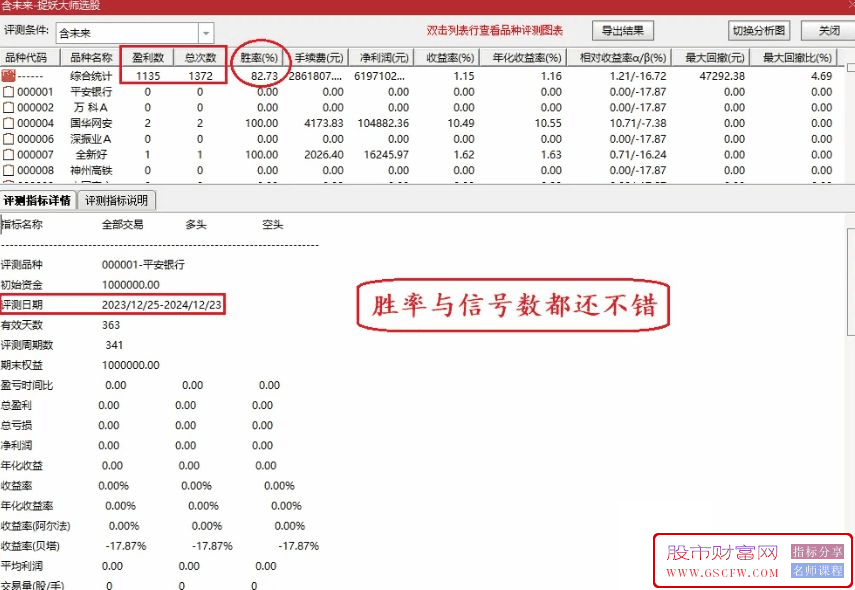The height and width of the screenshot is (590, 855).
Task: Select the 国华网安 row name
Action: [x=91, y=123]
